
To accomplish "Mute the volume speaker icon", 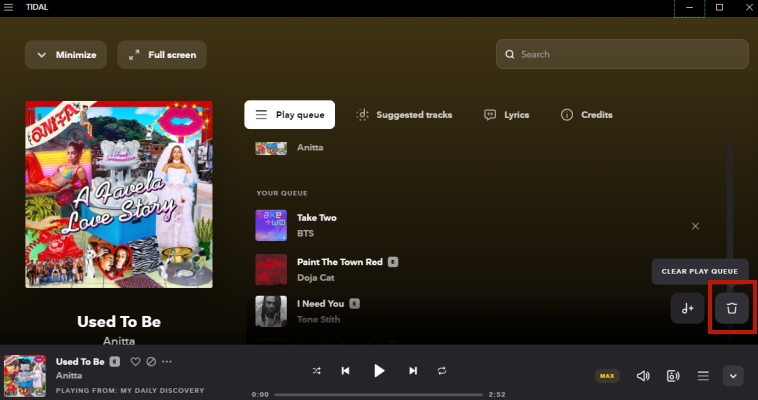I will [x=643, y=376].
